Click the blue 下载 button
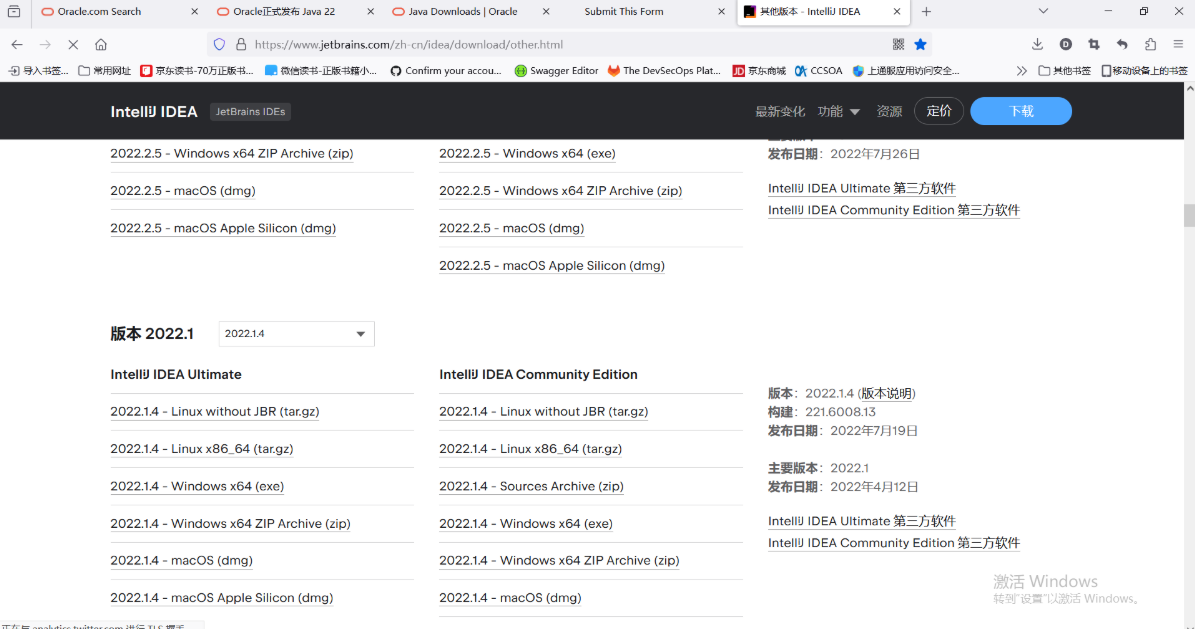The image size is (1195, 629). (x=1021, y=111)
